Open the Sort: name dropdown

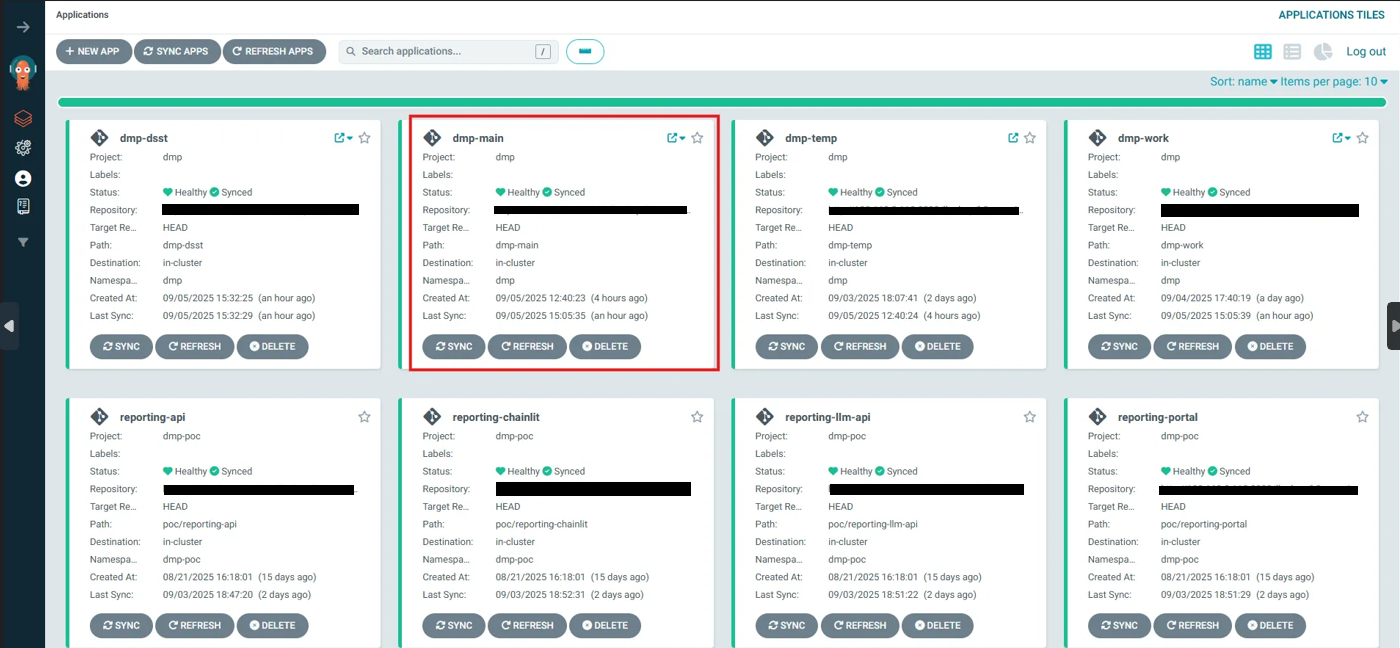[1243, 82]
